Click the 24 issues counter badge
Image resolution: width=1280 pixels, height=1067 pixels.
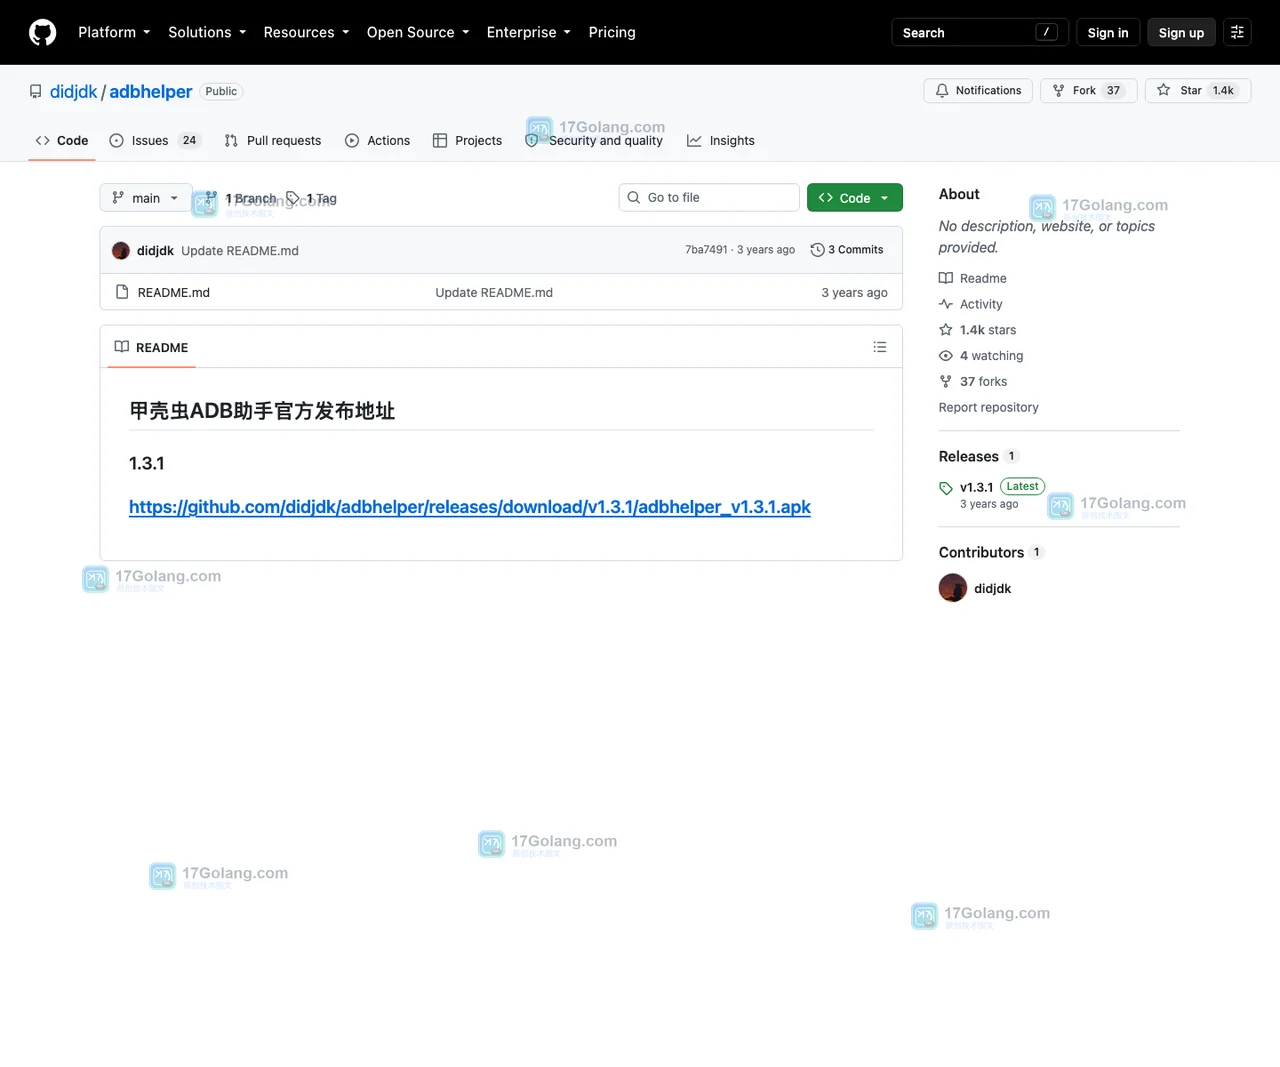[x=190, y=140]
